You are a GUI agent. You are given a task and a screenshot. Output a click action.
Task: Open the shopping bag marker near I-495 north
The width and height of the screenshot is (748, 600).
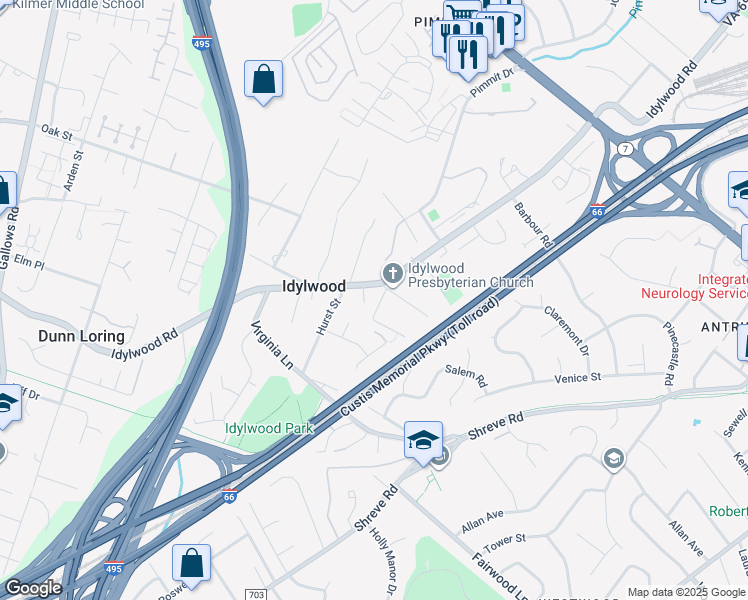point(263,83)
